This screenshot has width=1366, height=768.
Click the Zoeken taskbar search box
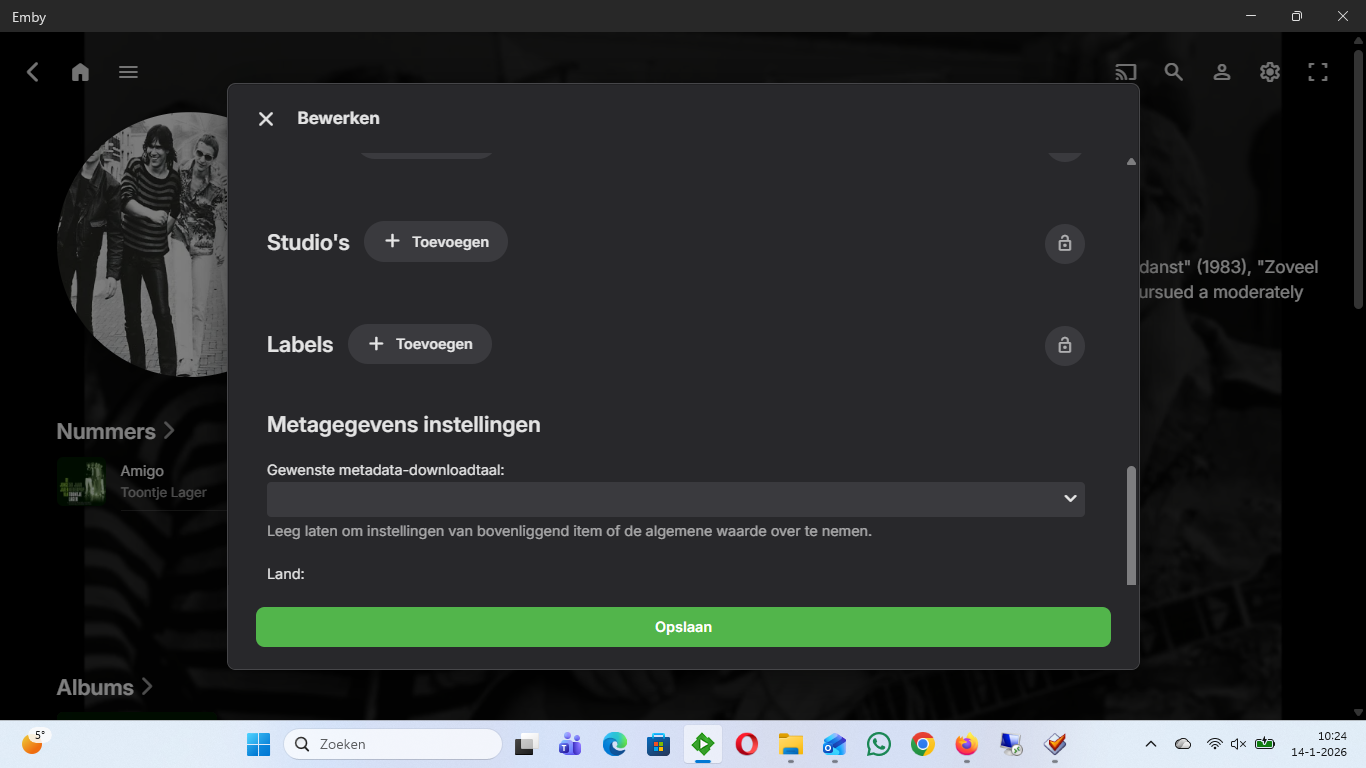393,744
